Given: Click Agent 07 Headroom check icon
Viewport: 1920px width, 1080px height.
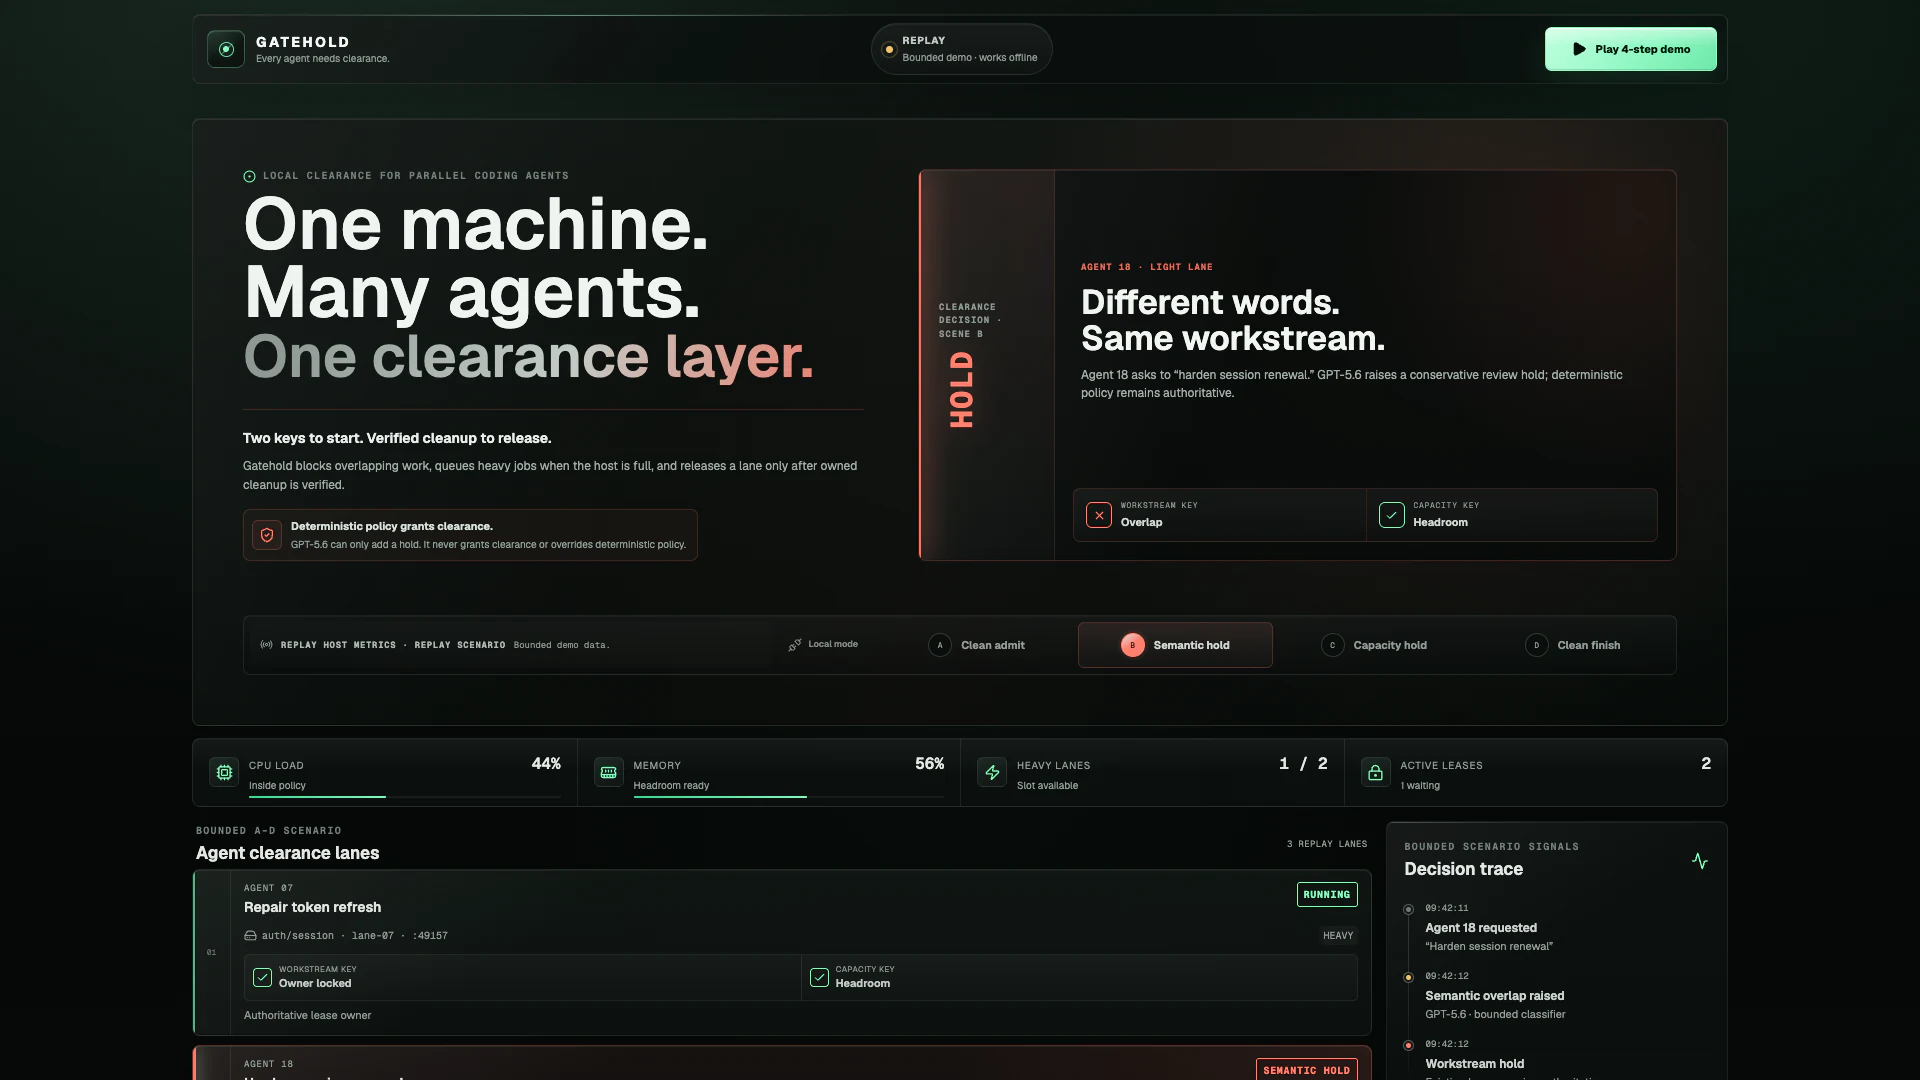Looking at the screenshot, I should pyautogui.click(x=820, y=978).
